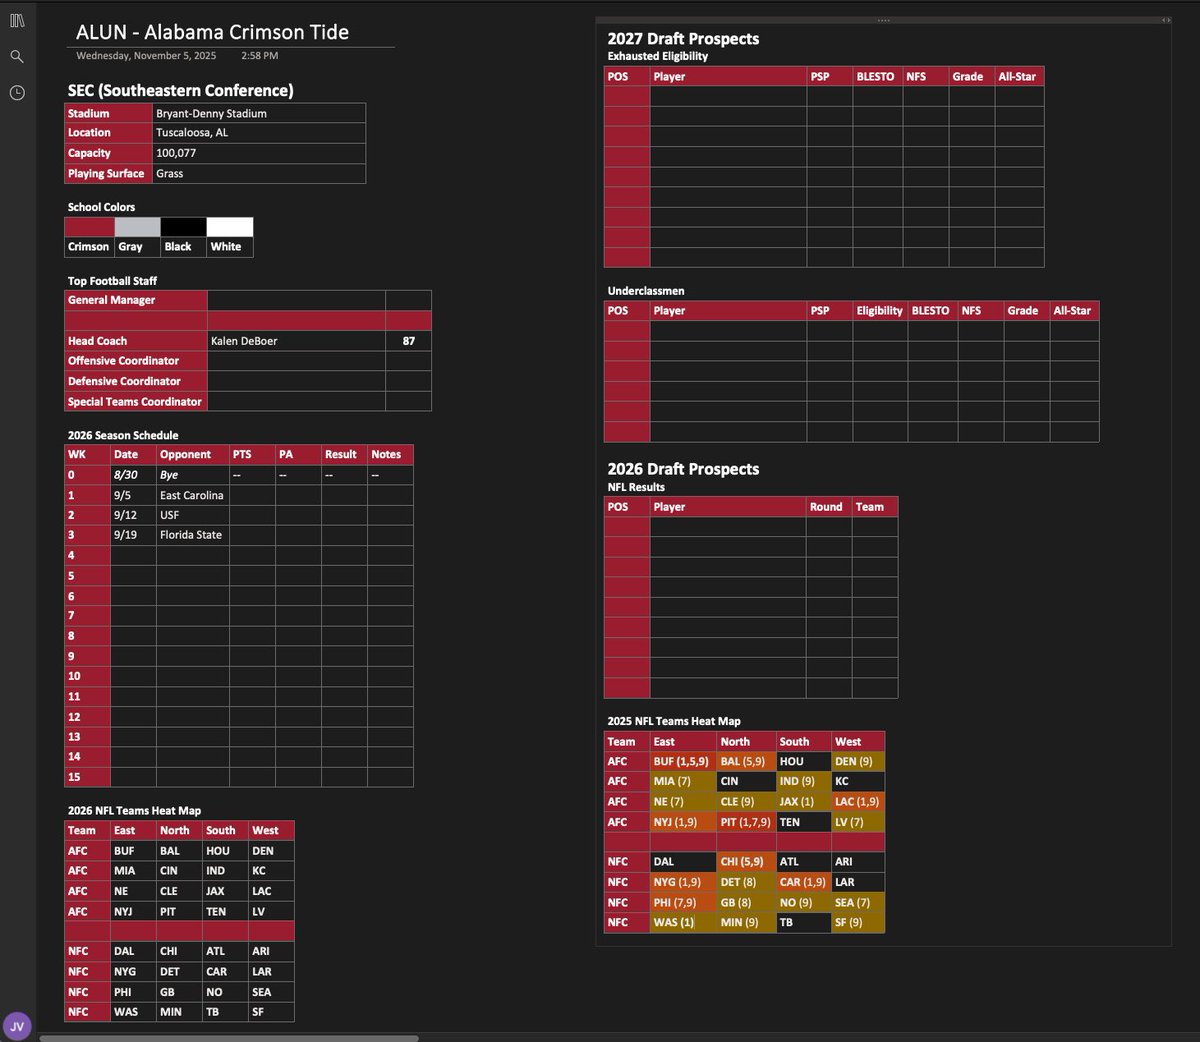
Task: Click the 8/30 date cell
Action: [133, 475]
